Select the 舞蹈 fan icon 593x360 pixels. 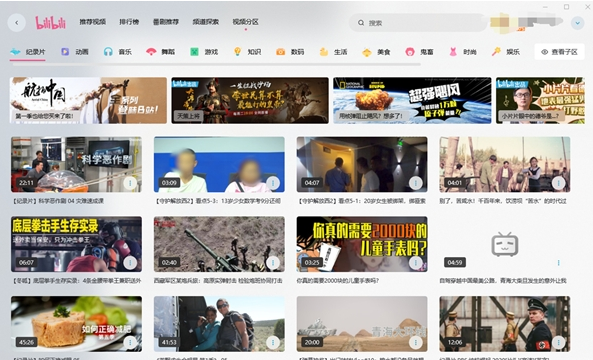click(151, 52)
